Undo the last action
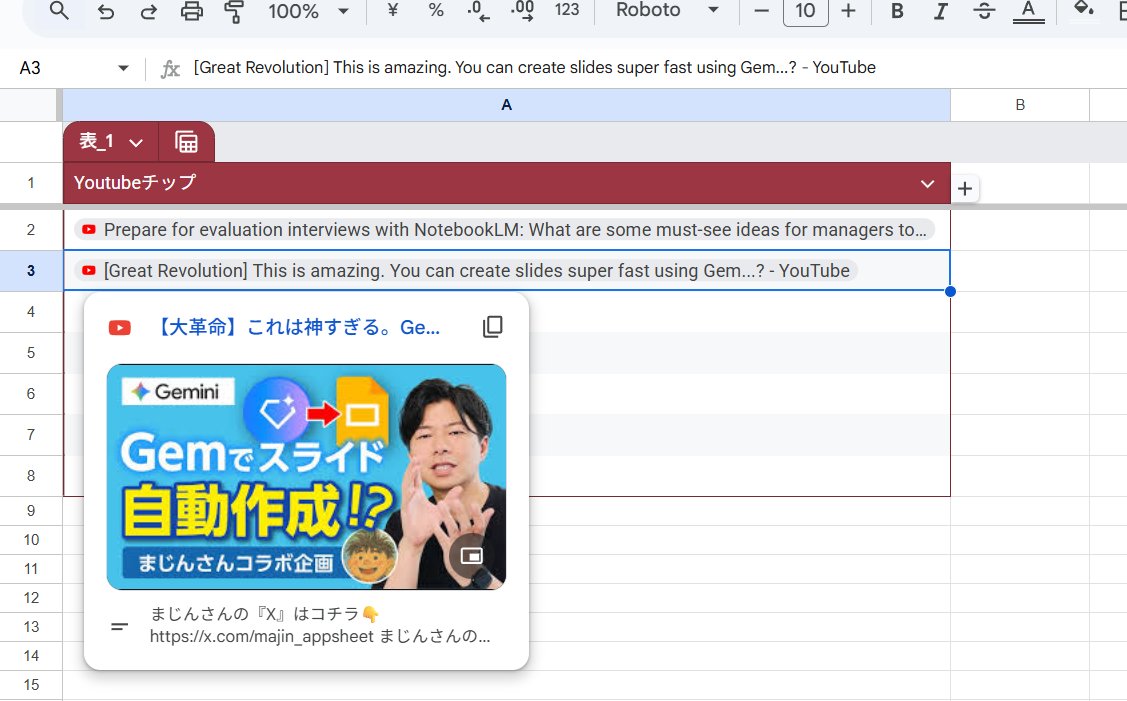The image size is (1127, 701). 106,12
